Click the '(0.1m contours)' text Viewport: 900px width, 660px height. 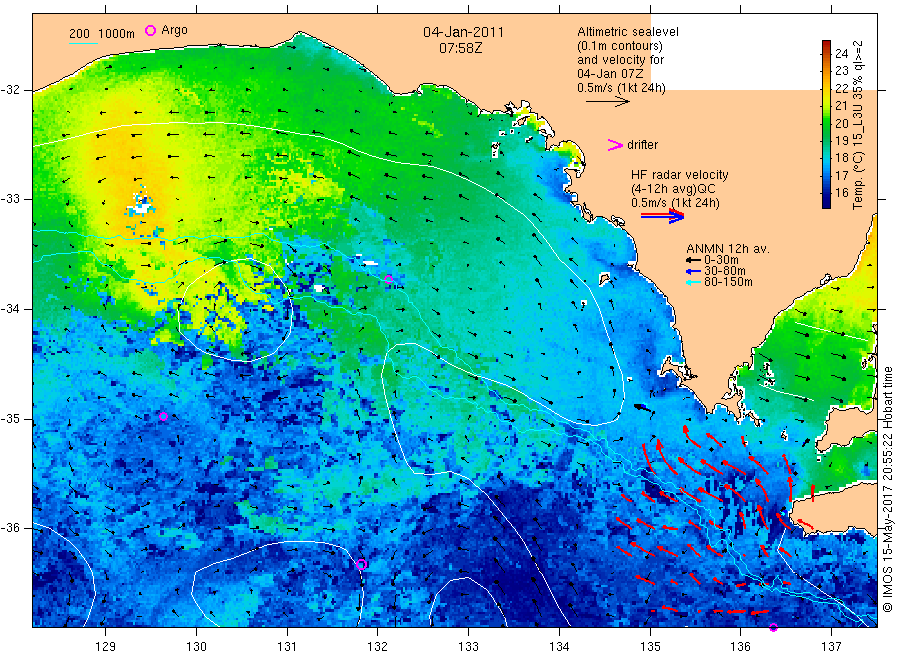(x=620, y=46)
